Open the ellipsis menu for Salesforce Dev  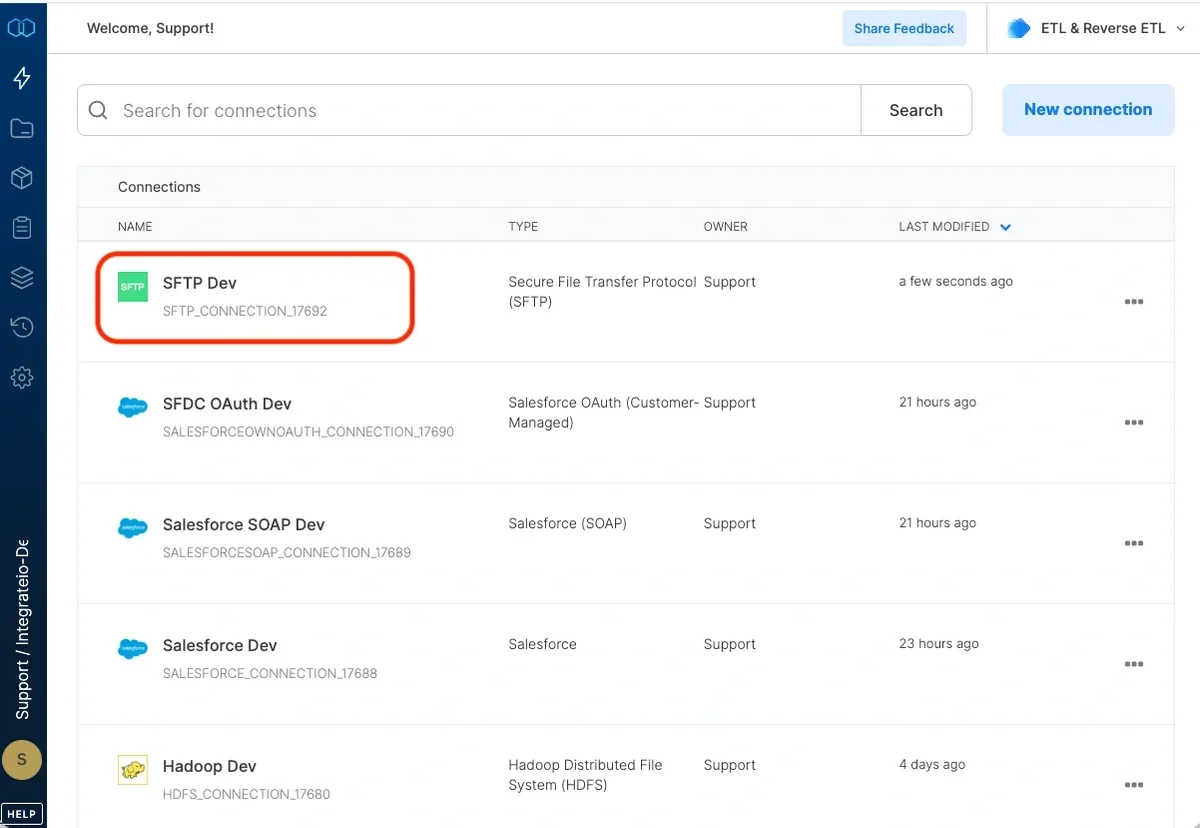tap(1134, 663)
